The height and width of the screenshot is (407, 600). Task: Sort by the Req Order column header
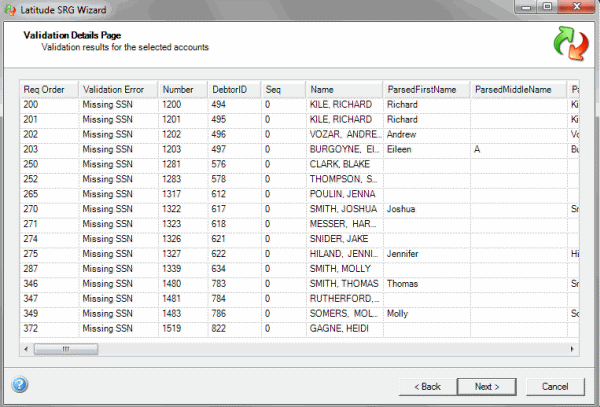49,90
